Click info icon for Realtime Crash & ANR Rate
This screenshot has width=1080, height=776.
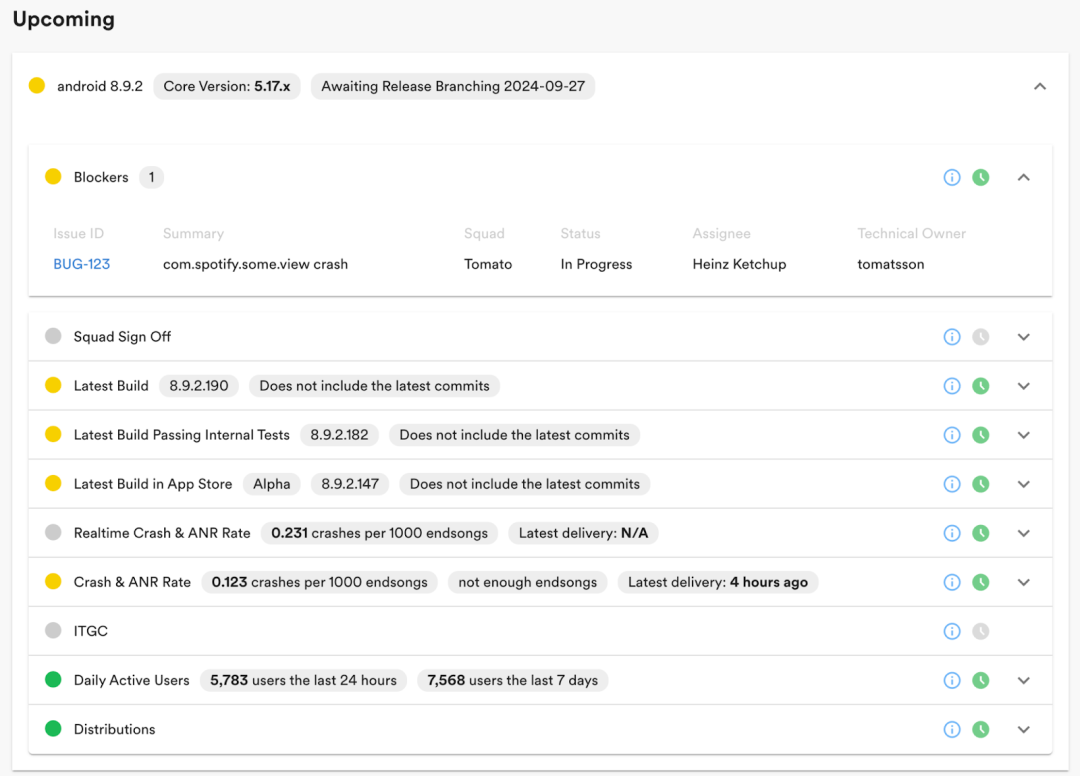952,534
